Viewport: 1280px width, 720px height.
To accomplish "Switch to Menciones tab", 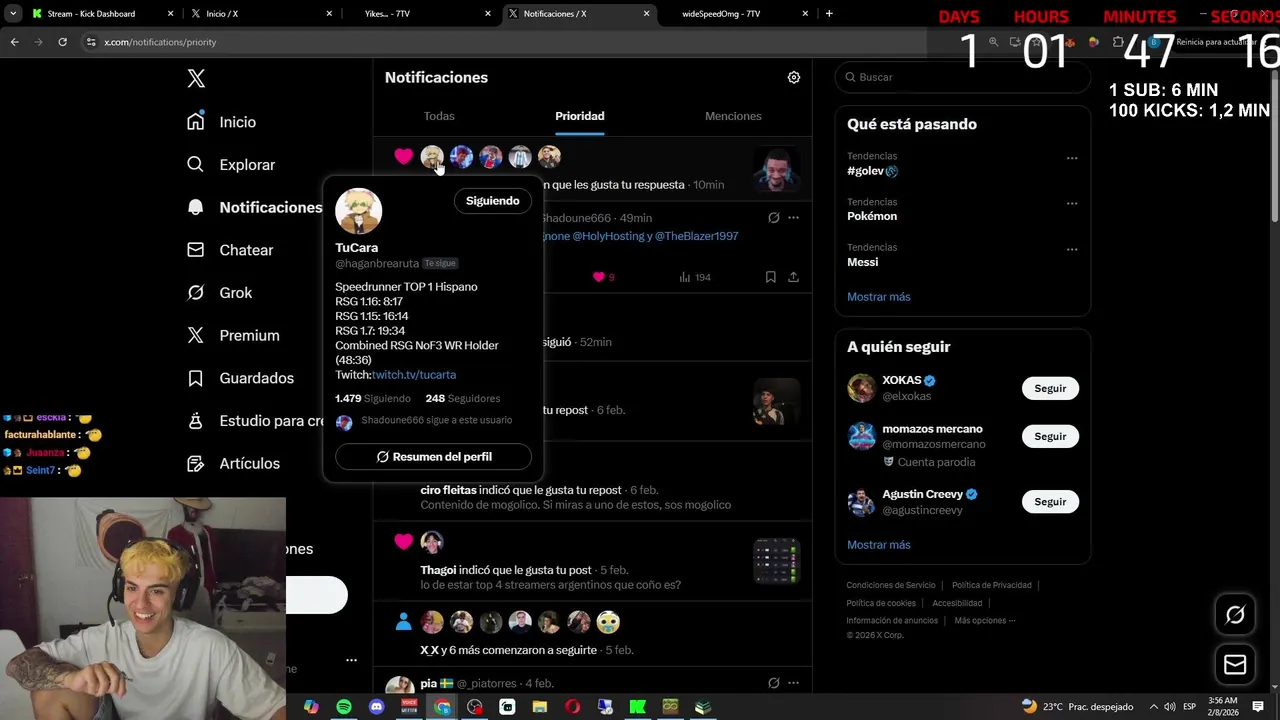I will pos(733,116).
